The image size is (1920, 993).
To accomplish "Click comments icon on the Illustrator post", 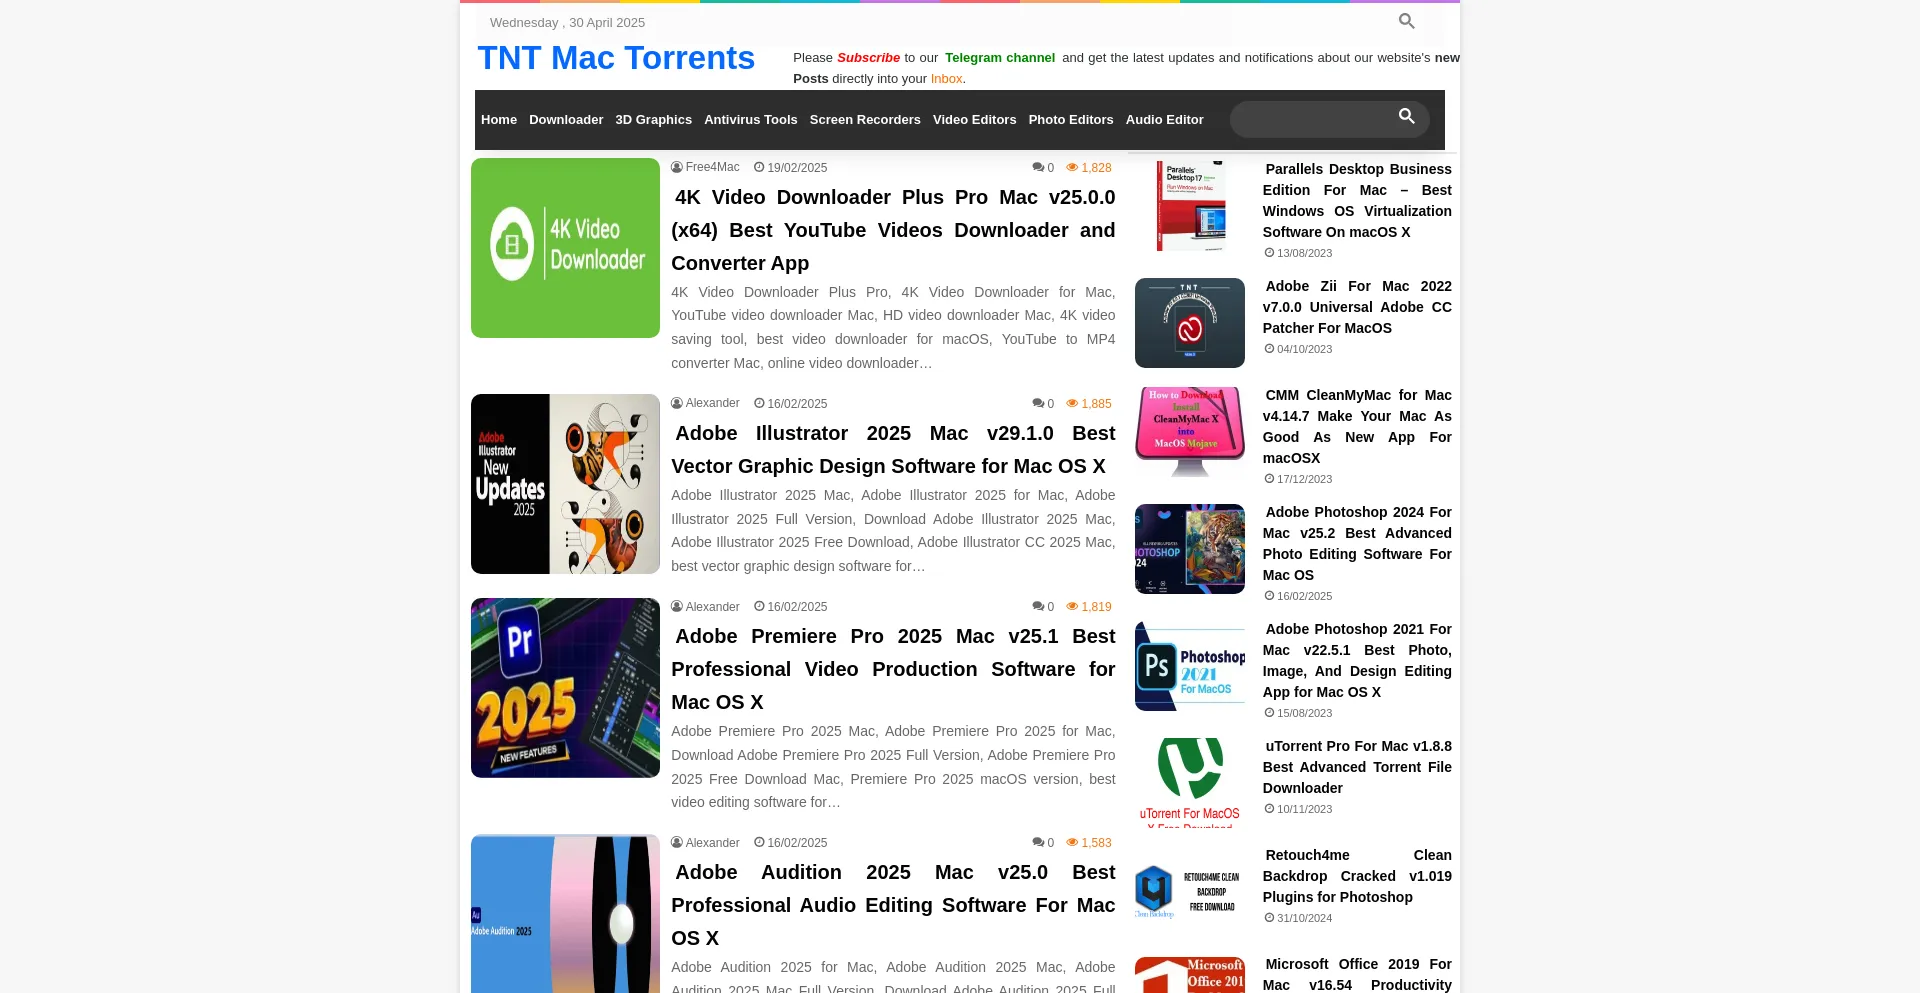I will 1038,403.
